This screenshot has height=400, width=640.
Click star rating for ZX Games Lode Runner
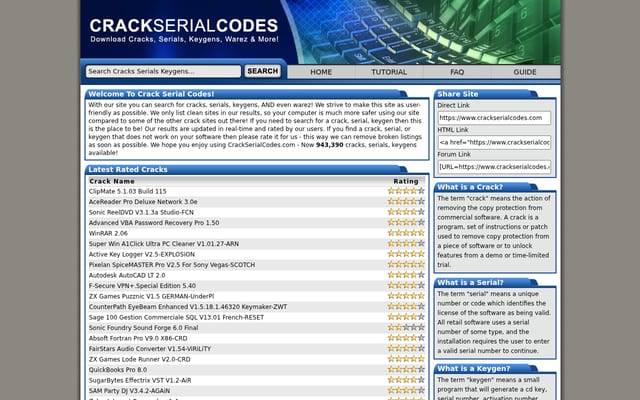[x=406, y=359]
